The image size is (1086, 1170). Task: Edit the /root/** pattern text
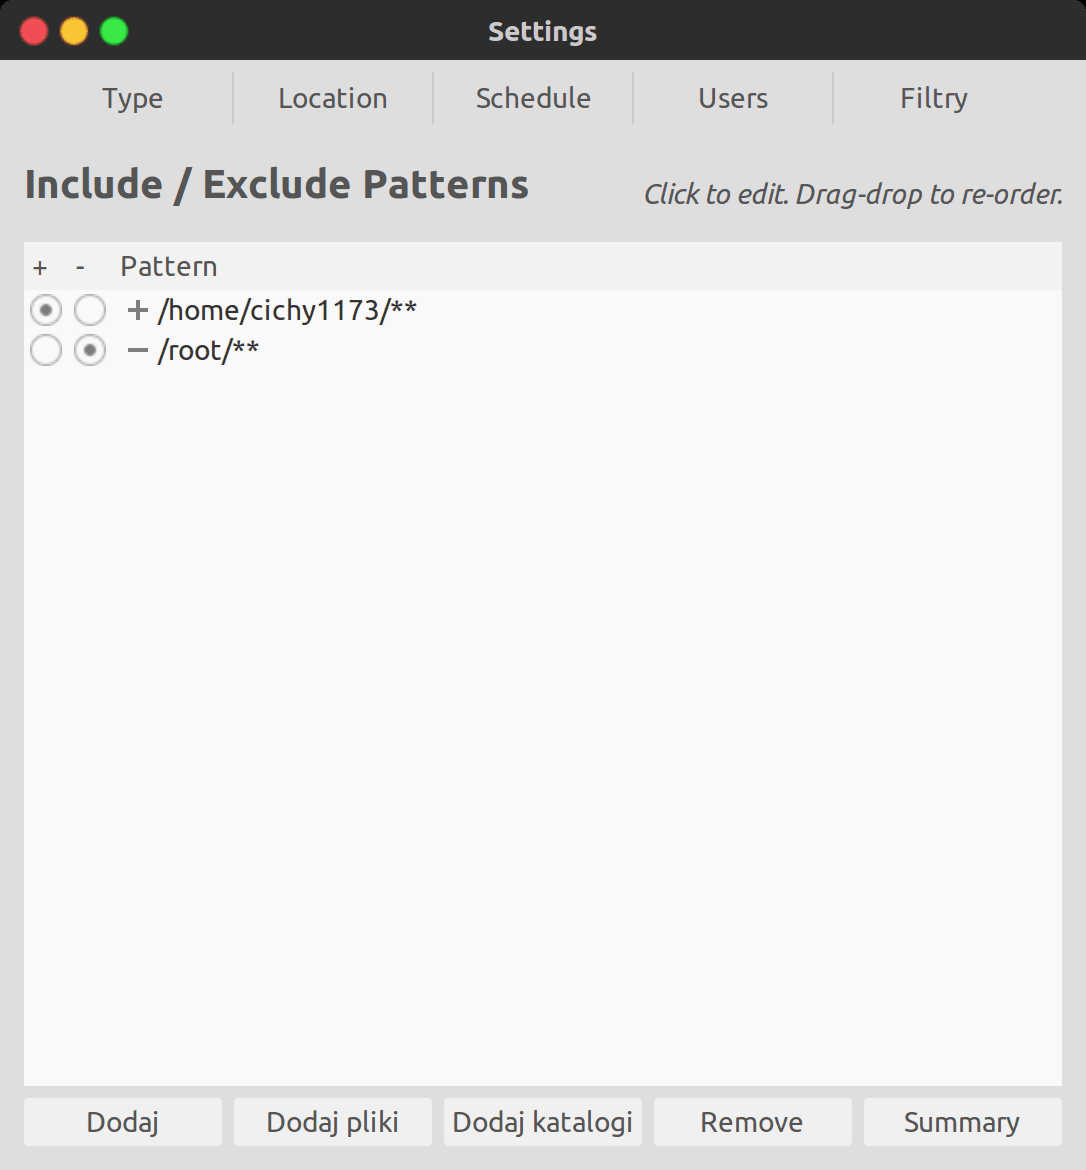208,351
